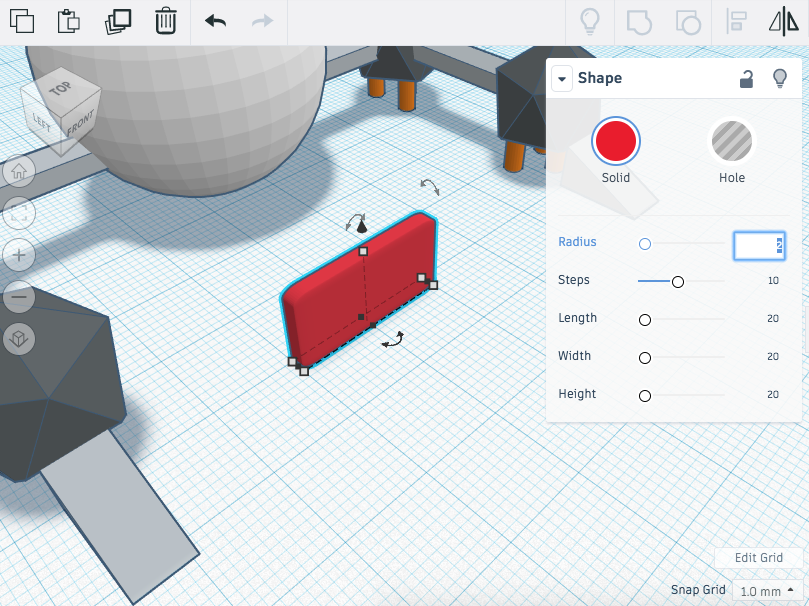This screenshot has height=606, width=809.
Task: Zoom out with the minus button
Action: (x=19, y=297)
